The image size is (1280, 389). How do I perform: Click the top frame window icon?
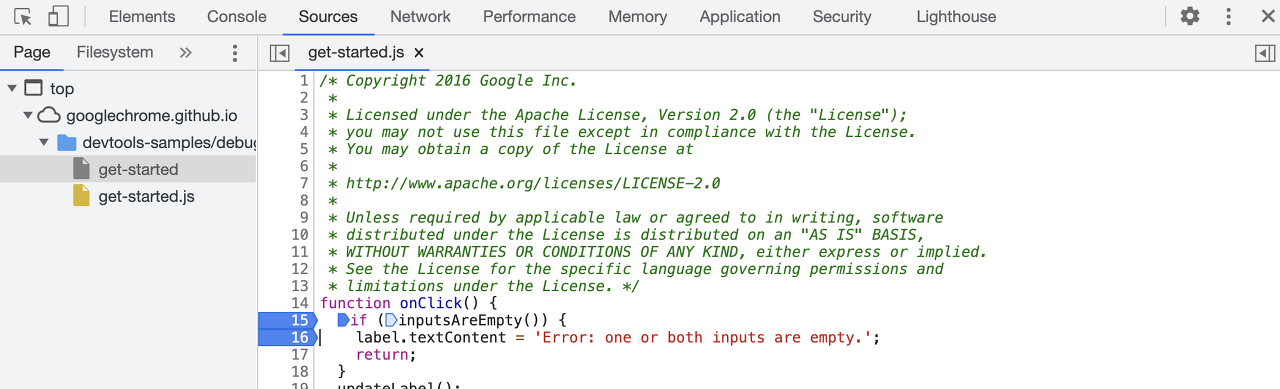click(34, 88)
